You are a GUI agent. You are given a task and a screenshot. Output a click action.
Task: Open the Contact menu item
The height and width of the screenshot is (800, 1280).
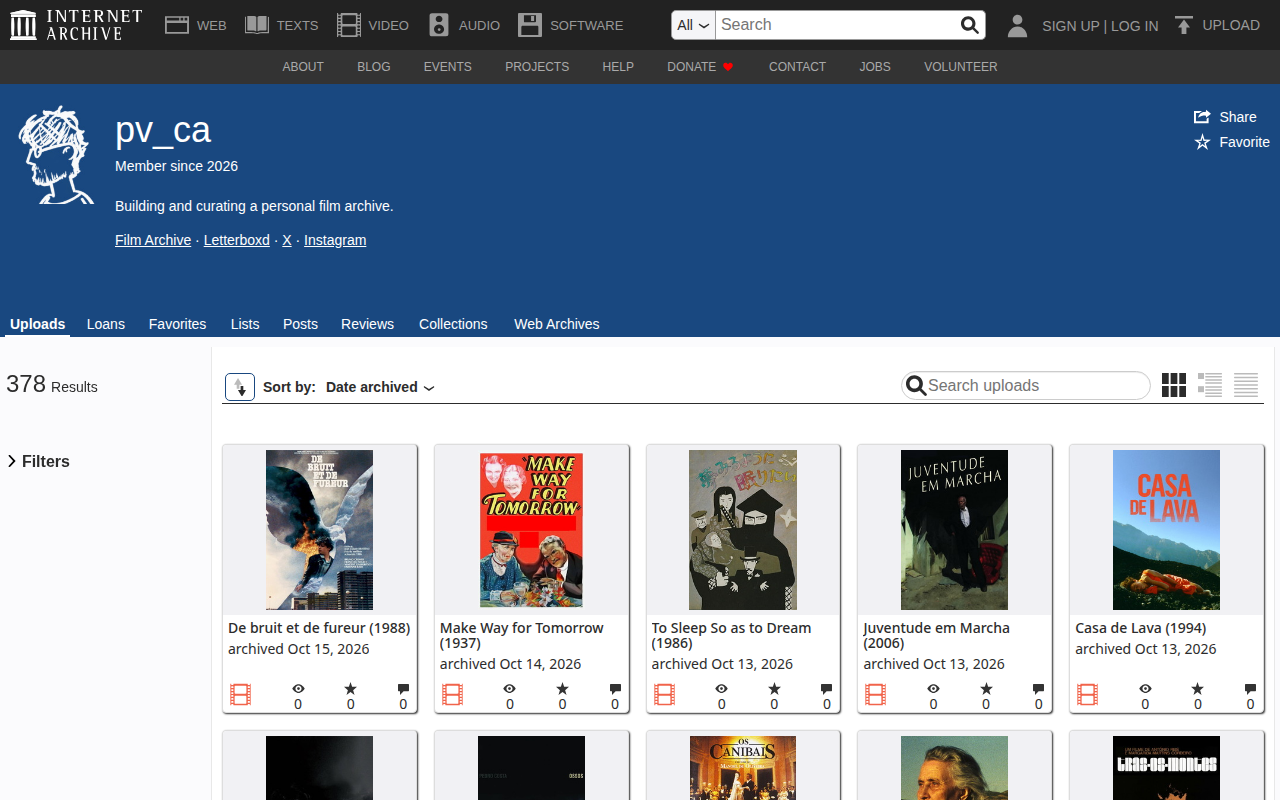797,67
